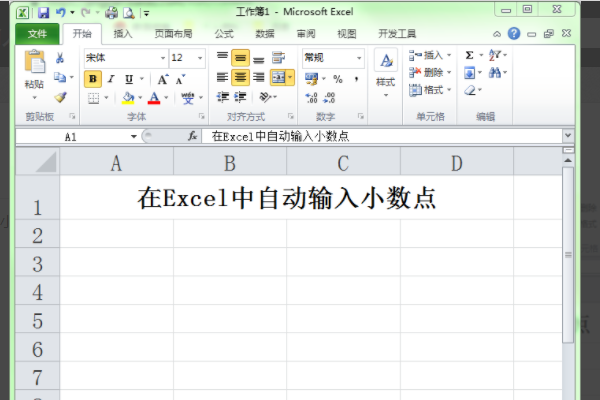The width and height of the screenshot is (600, 400).
Task: Toggle Underline formatting
Action: pyautogui.click(x=129, y=79)
